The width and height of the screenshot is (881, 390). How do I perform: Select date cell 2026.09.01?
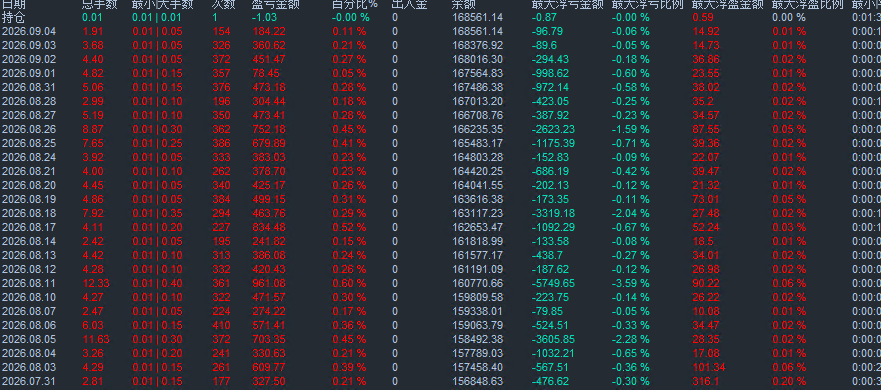click(29, 74)
